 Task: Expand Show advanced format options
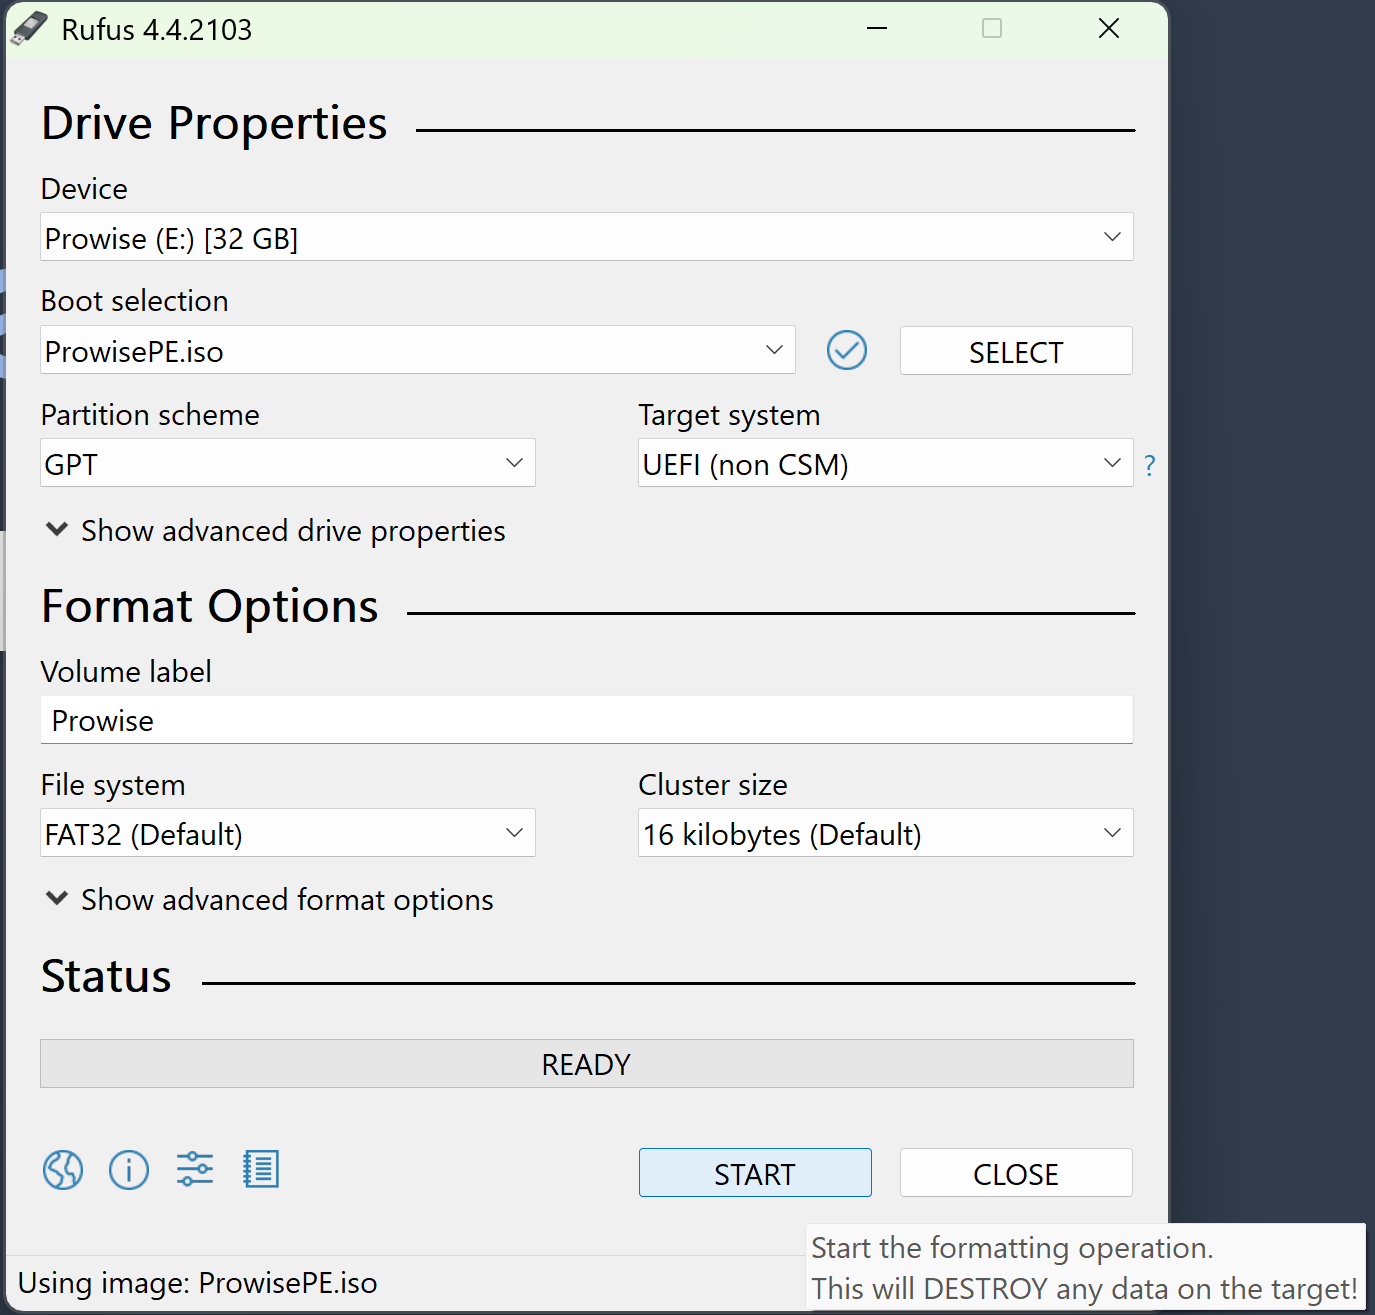[x=269, y=900]
